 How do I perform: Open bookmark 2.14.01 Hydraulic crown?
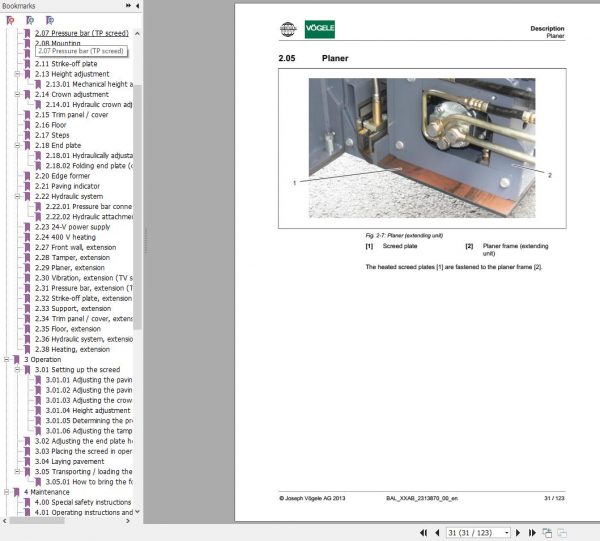pos(89,104)
